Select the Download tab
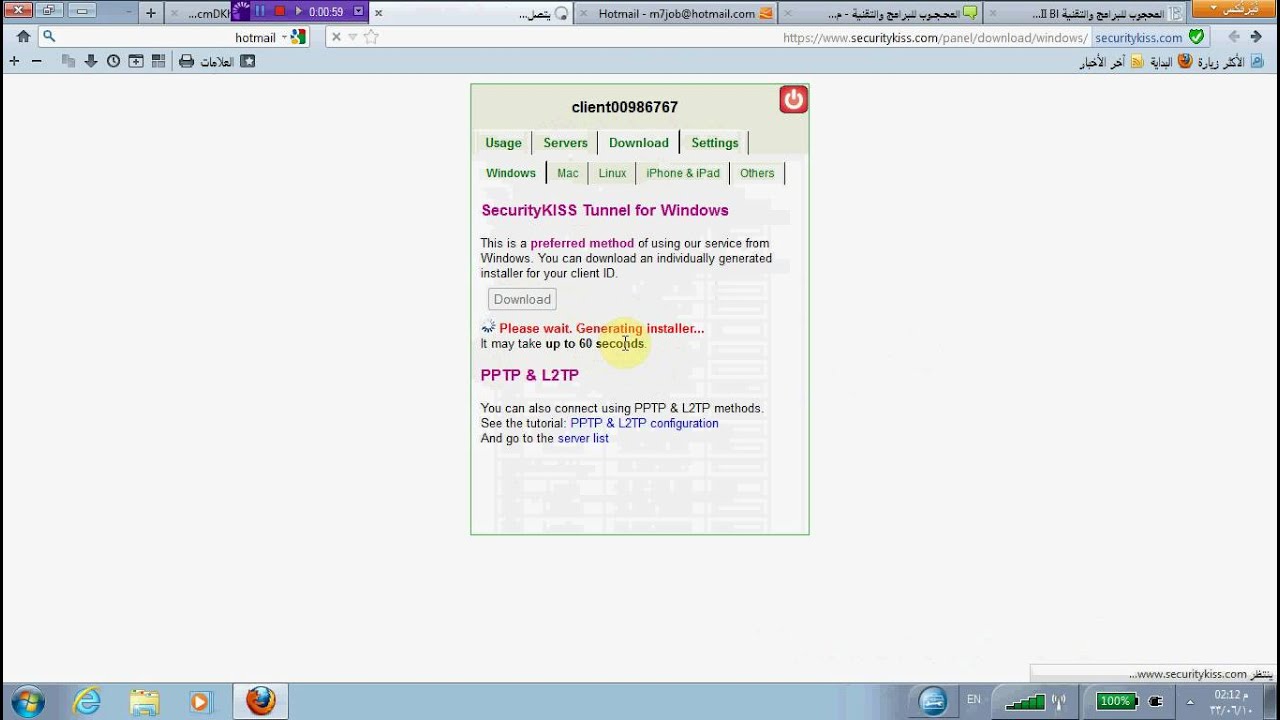Viewport: 1280px width, 720px height. (639, 143)
